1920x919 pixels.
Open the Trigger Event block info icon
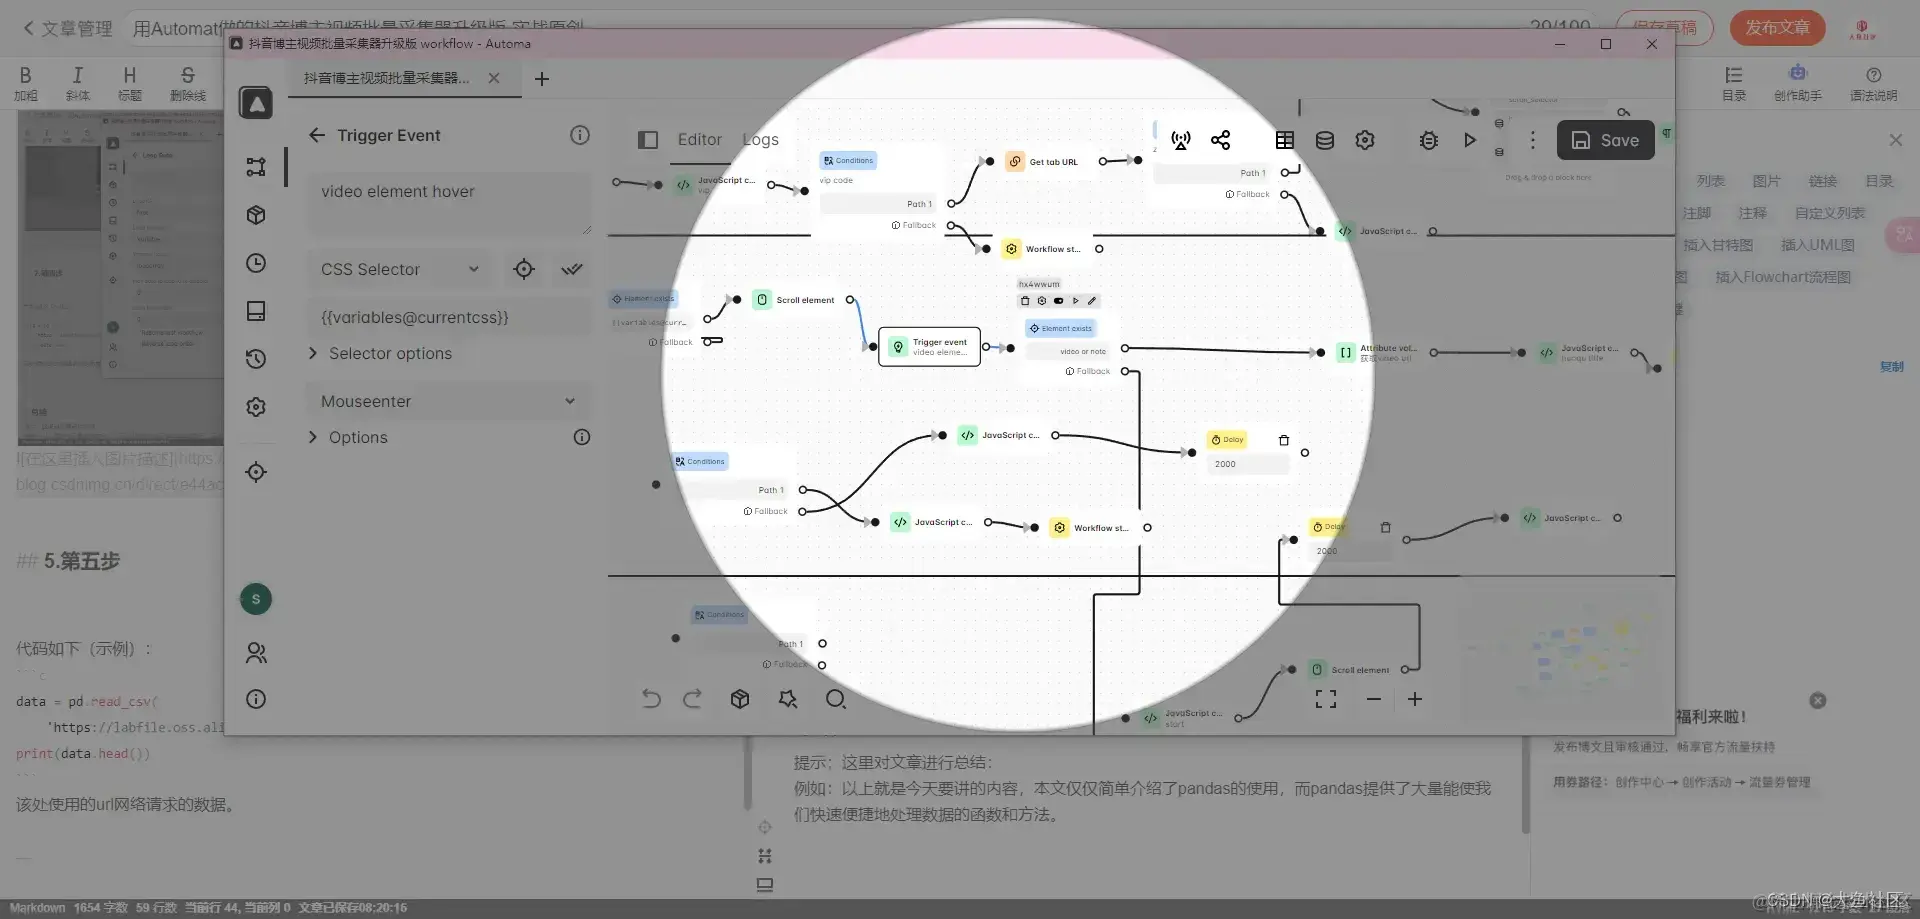point(580,135)
